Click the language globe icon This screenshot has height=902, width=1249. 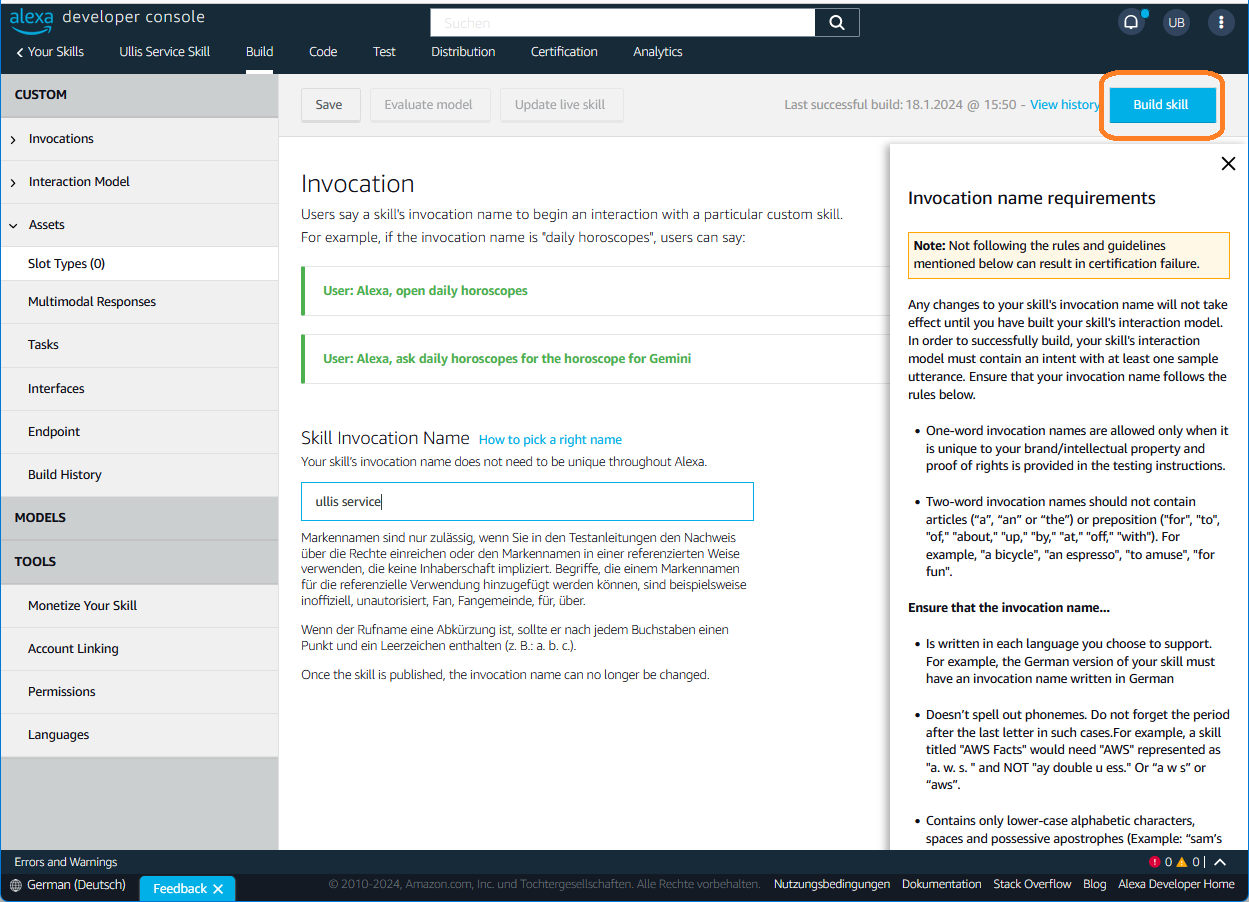15,885
